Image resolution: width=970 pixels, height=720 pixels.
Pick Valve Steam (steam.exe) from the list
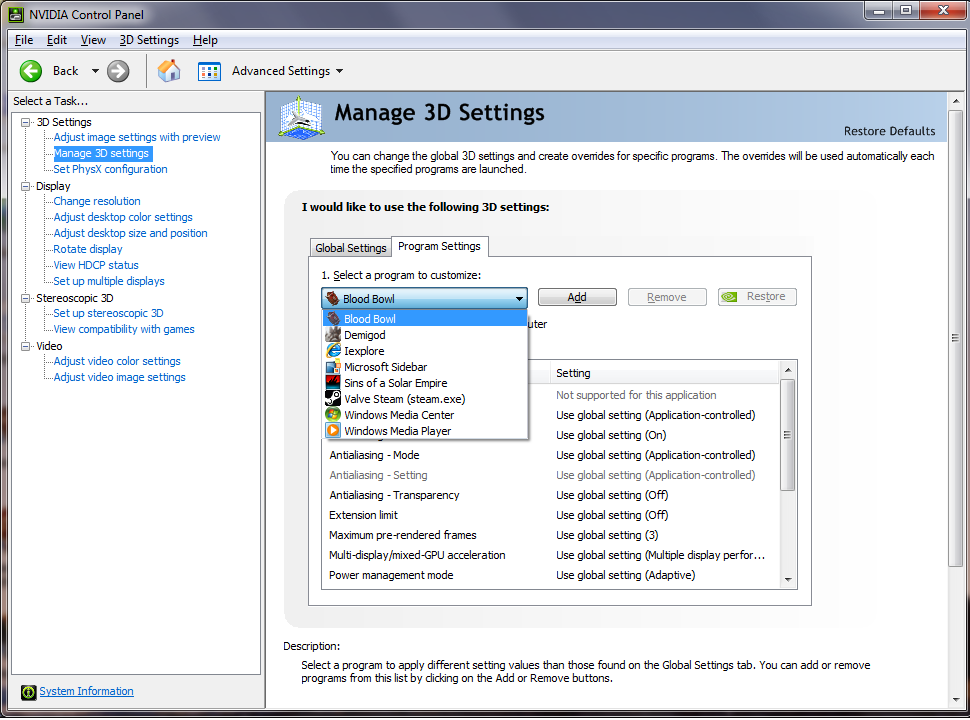pyautogui.click(x=404, y=399)
